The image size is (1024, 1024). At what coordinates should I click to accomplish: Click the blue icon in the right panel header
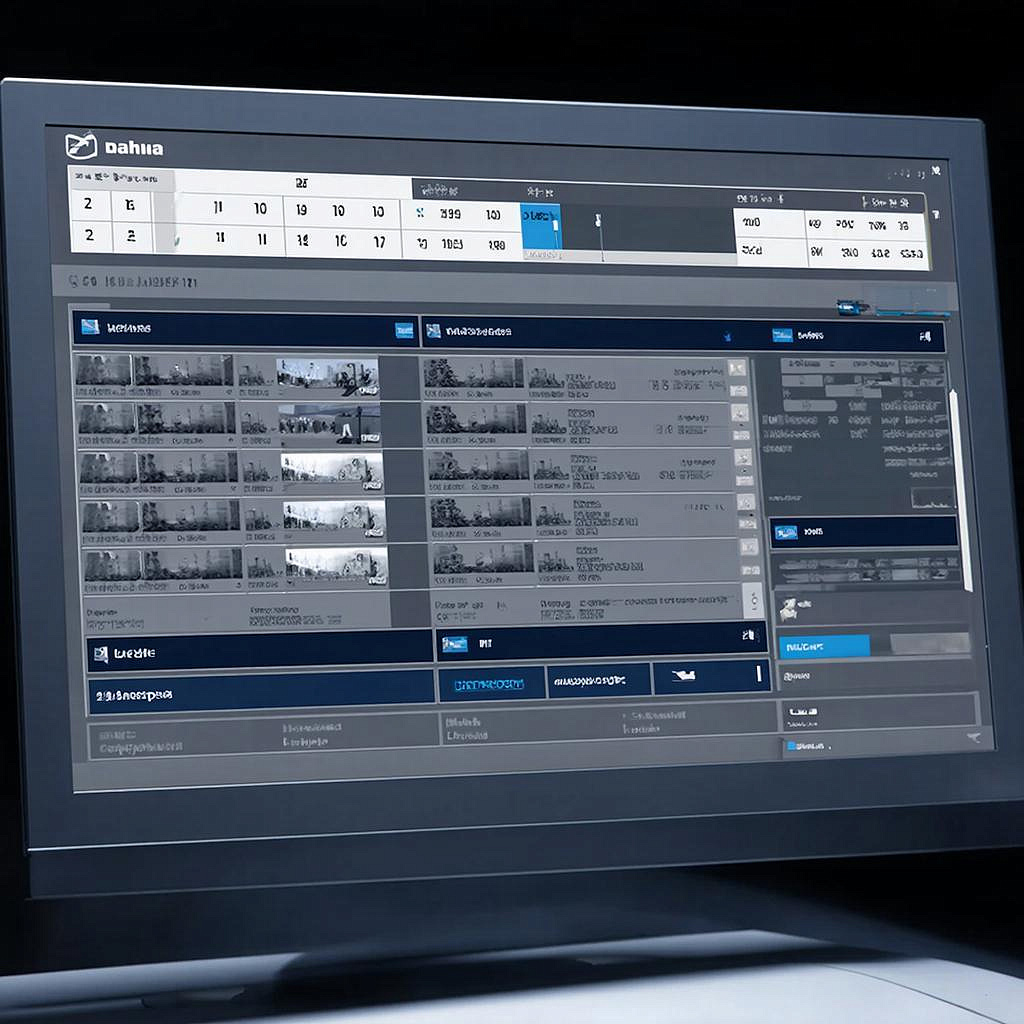tap(782, 335)
